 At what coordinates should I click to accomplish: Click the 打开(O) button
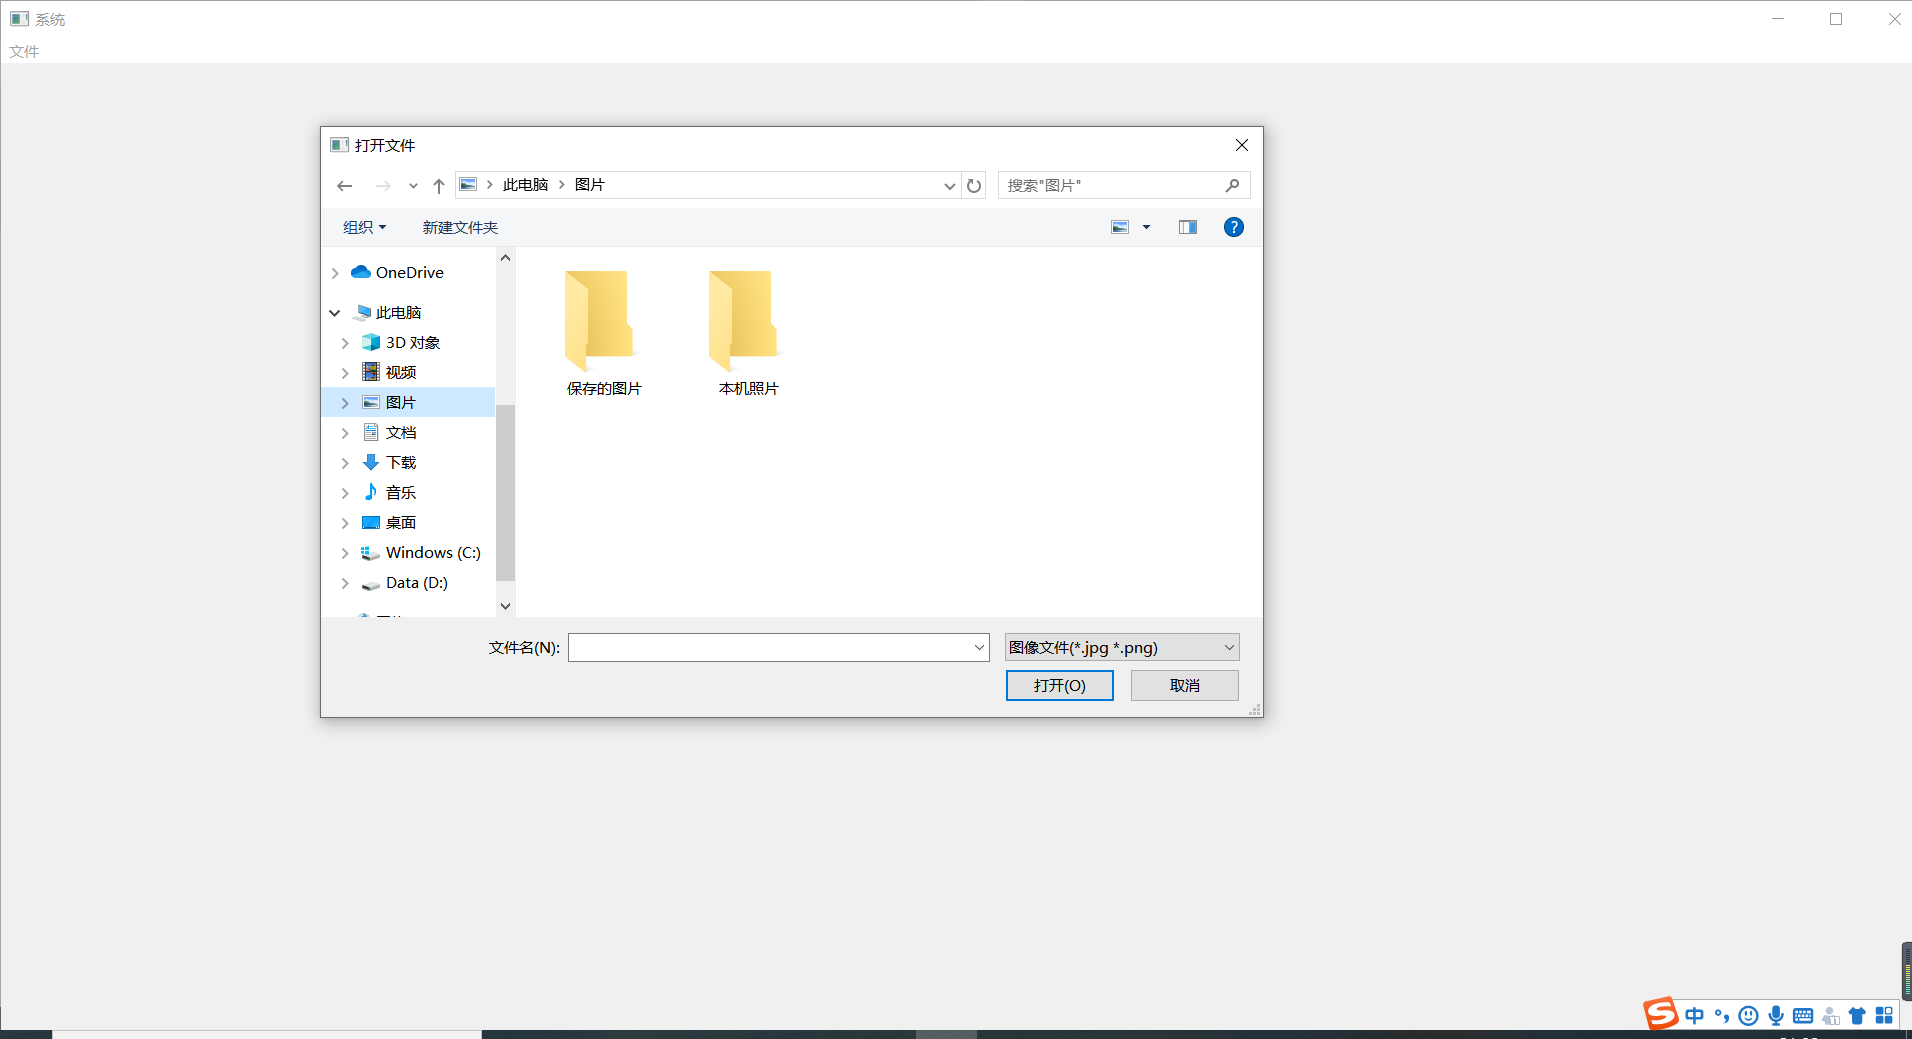coord(1059,685)
